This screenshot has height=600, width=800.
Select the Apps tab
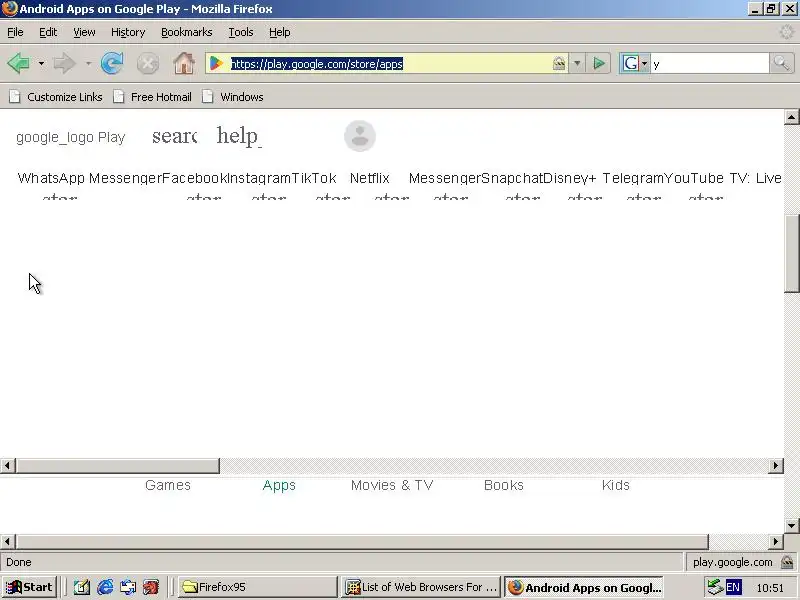(279, 485)
